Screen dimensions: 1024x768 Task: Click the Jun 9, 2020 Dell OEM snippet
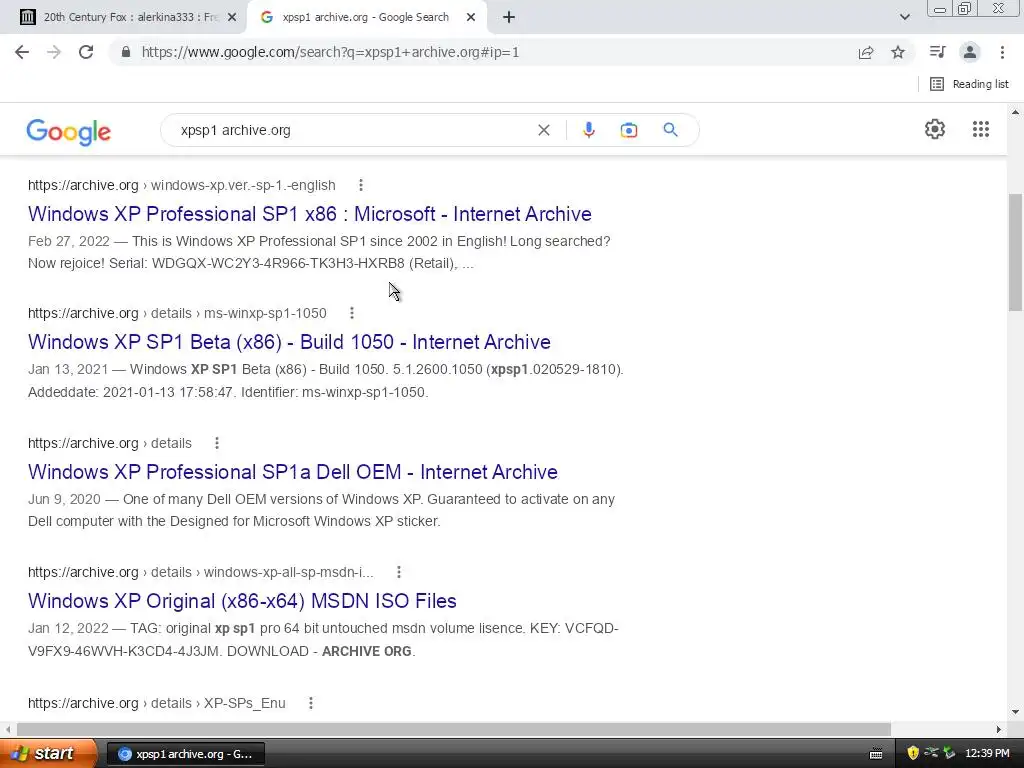322,510
